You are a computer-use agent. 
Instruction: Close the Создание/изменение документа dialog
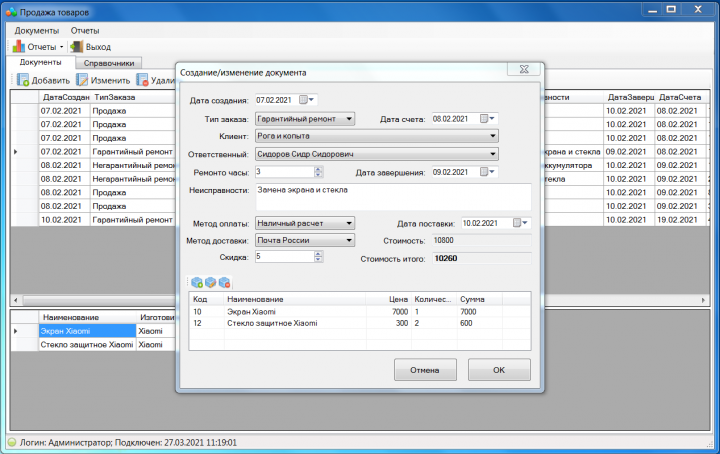pos(524,69)
